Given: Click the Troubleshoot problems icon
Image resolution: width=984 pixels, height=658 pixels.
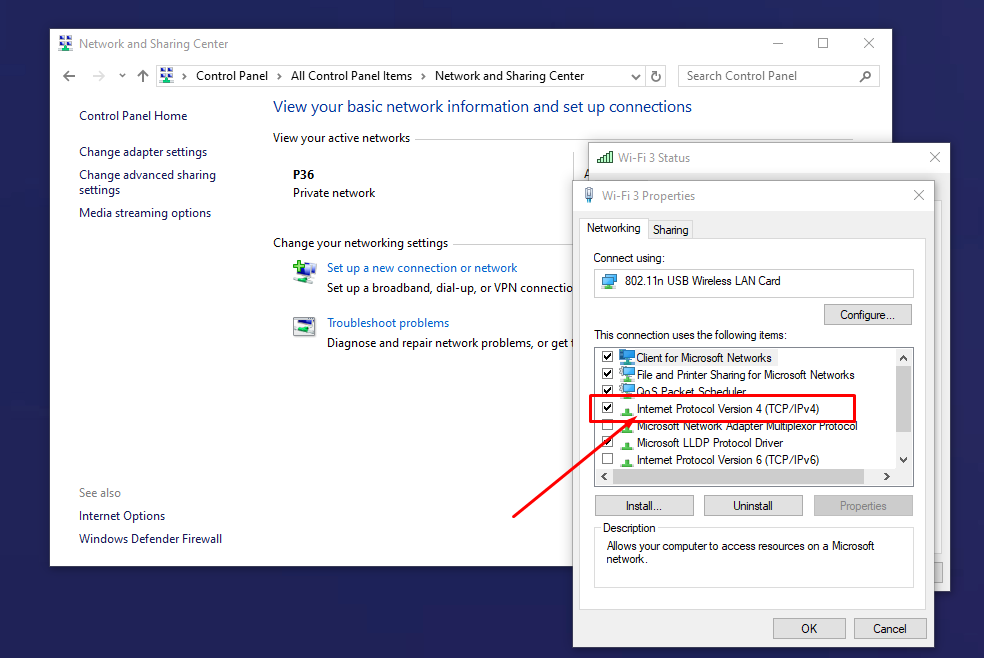Looking at the screenshot, I should [304, 326].
